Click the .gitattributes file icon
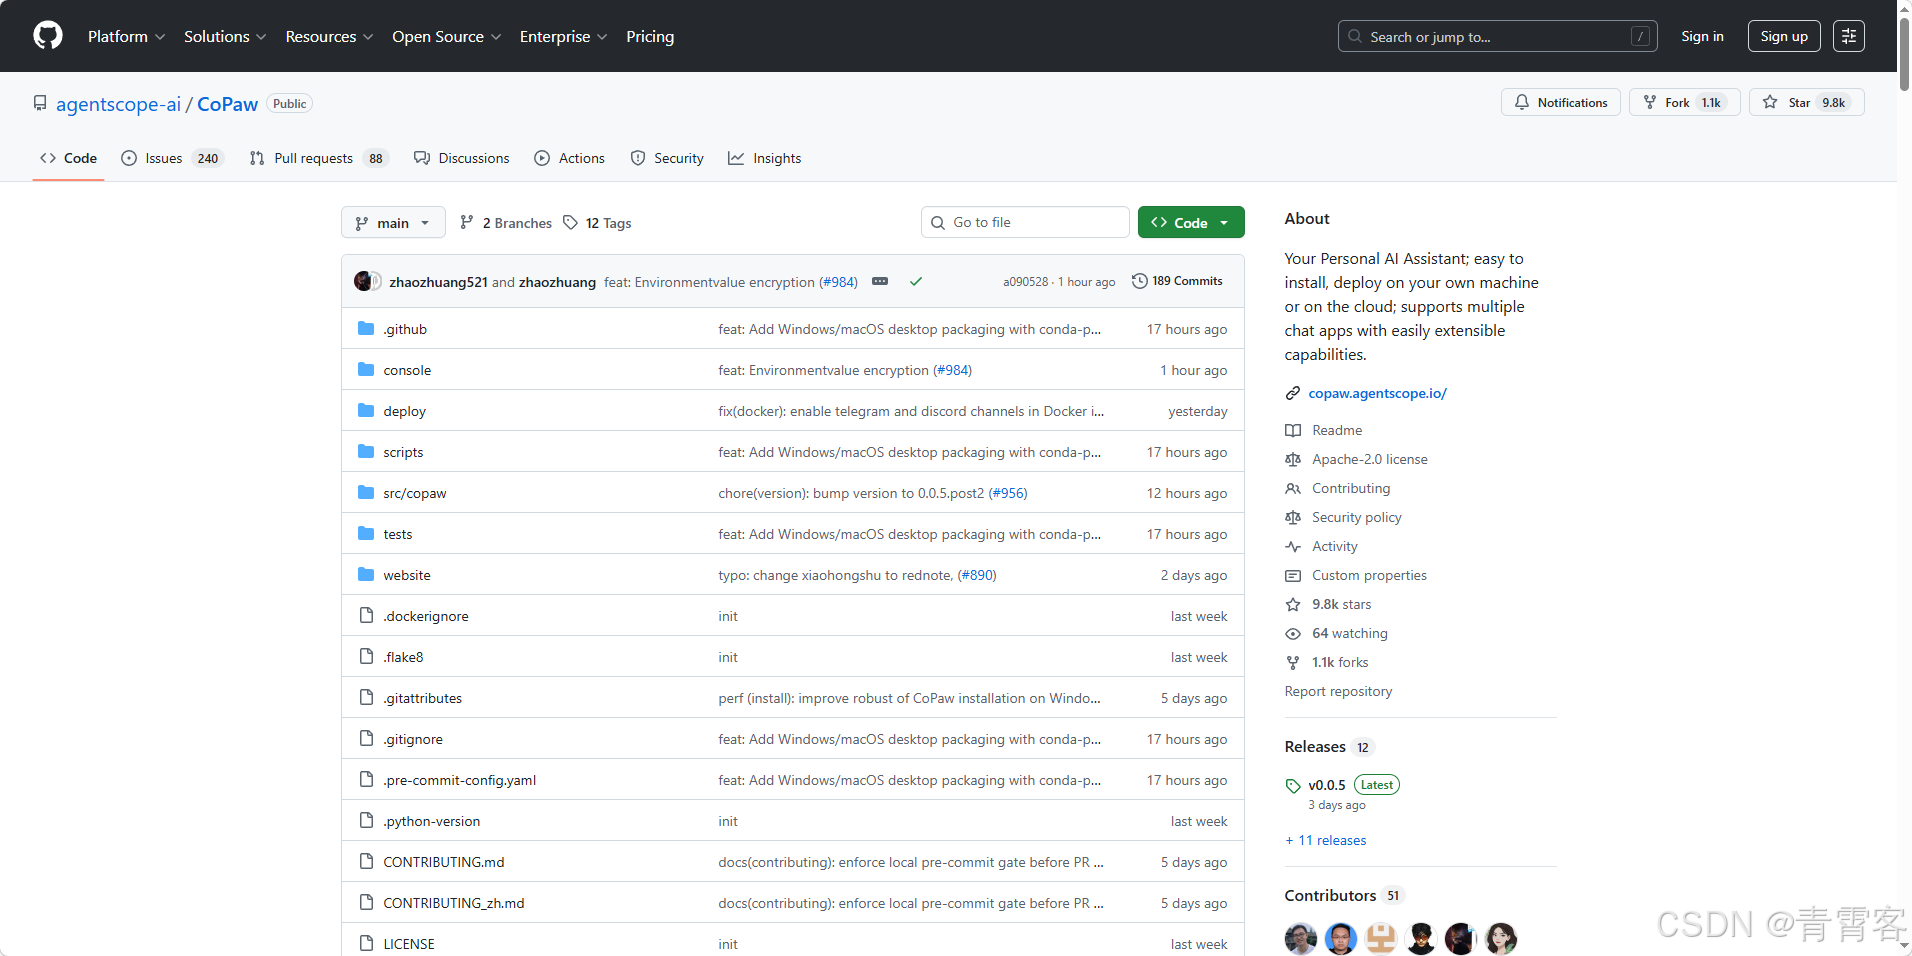Image resolution: width=1912 pixels, height=956 pixels. click(366, 698)
